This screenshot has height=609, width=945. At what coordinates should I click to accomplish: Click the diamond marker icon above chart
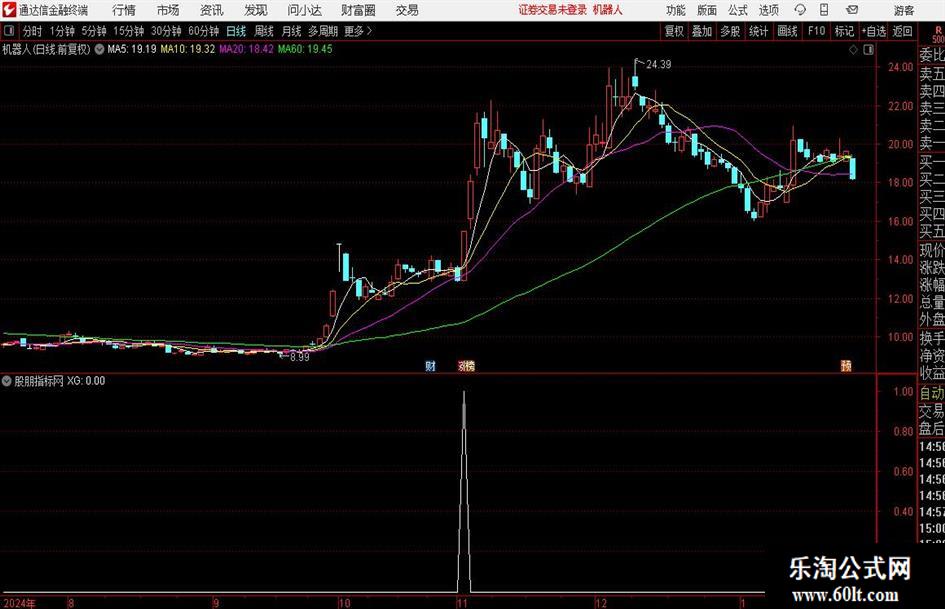click(x=853, y=50)
